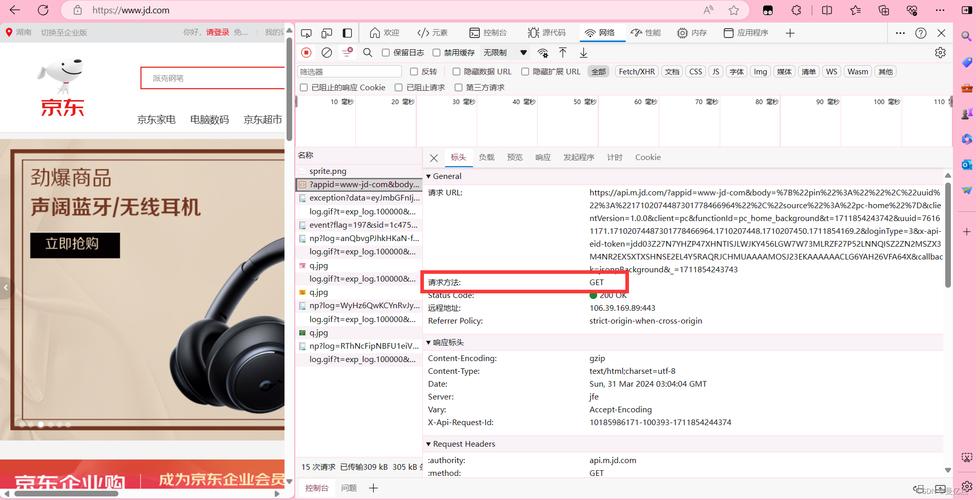Click the sidebar plus to add app
This screenshot has height=500, width=976.
[966, 232]
